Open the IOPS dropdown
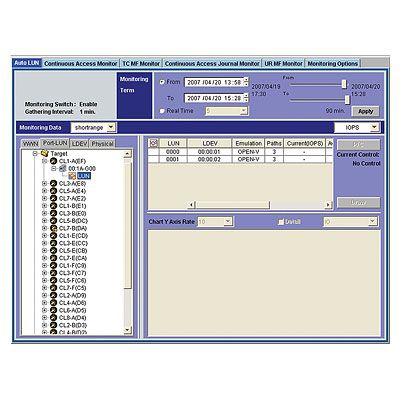Image resolution: width=400 pixels, height=400 pixels. click(357, 127)
